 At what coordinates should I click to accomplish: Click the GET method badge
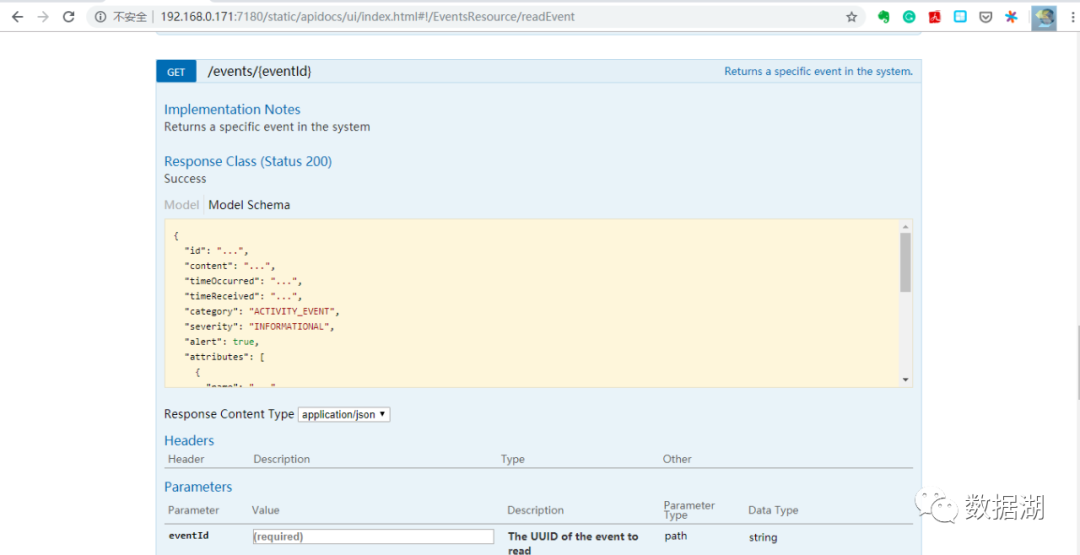[176, 72]
